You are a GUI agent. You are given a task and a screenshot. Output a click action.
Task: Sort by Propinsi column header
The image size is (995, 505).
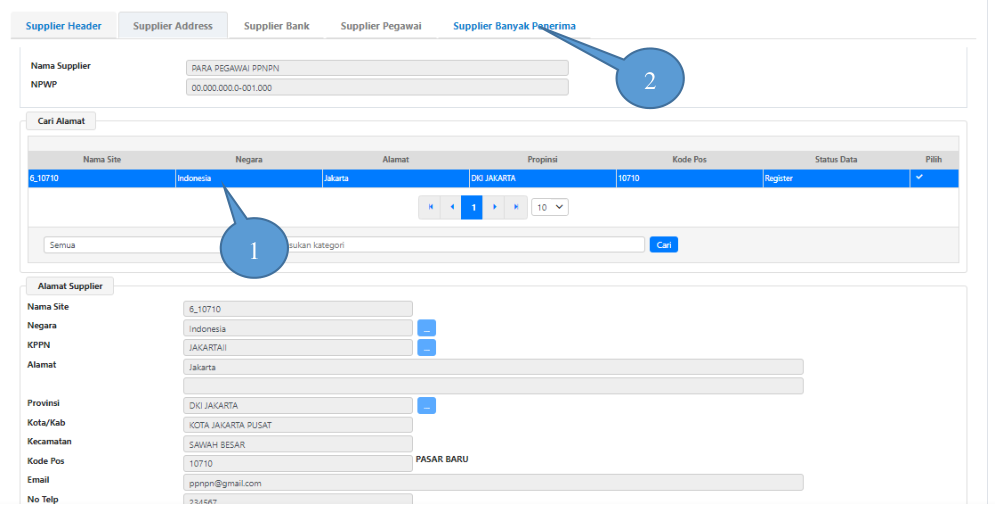542,160
